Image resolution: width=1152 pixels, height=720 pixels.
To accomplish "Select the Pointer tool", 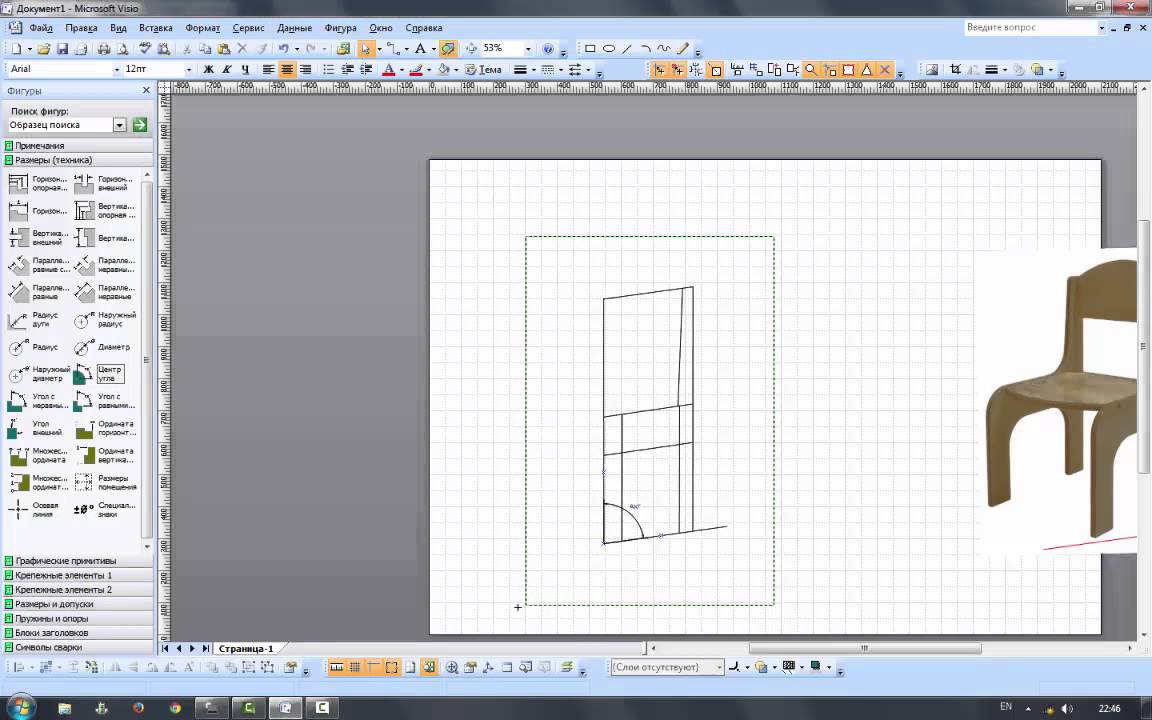I will coord(365,48).
